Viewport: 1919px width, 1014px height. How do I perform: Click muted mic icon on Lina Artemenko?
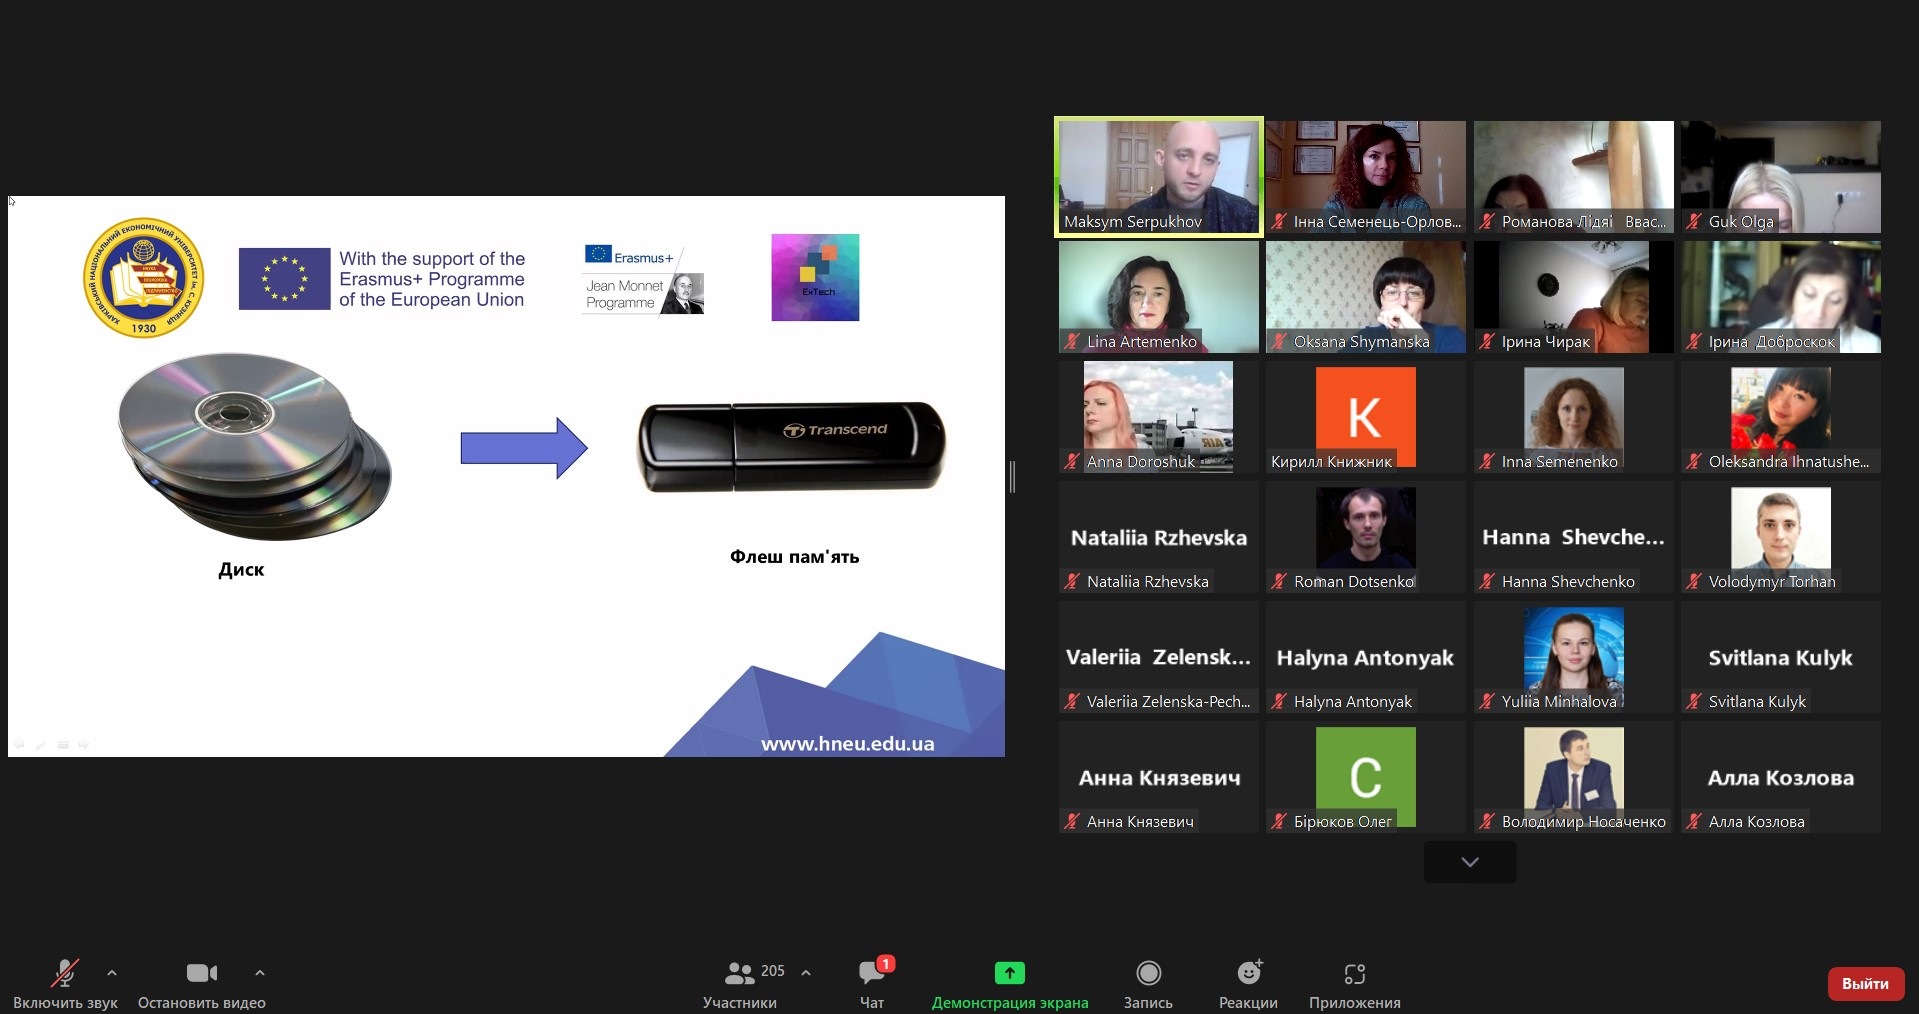pyautogui.click(x=1072, y=342)
